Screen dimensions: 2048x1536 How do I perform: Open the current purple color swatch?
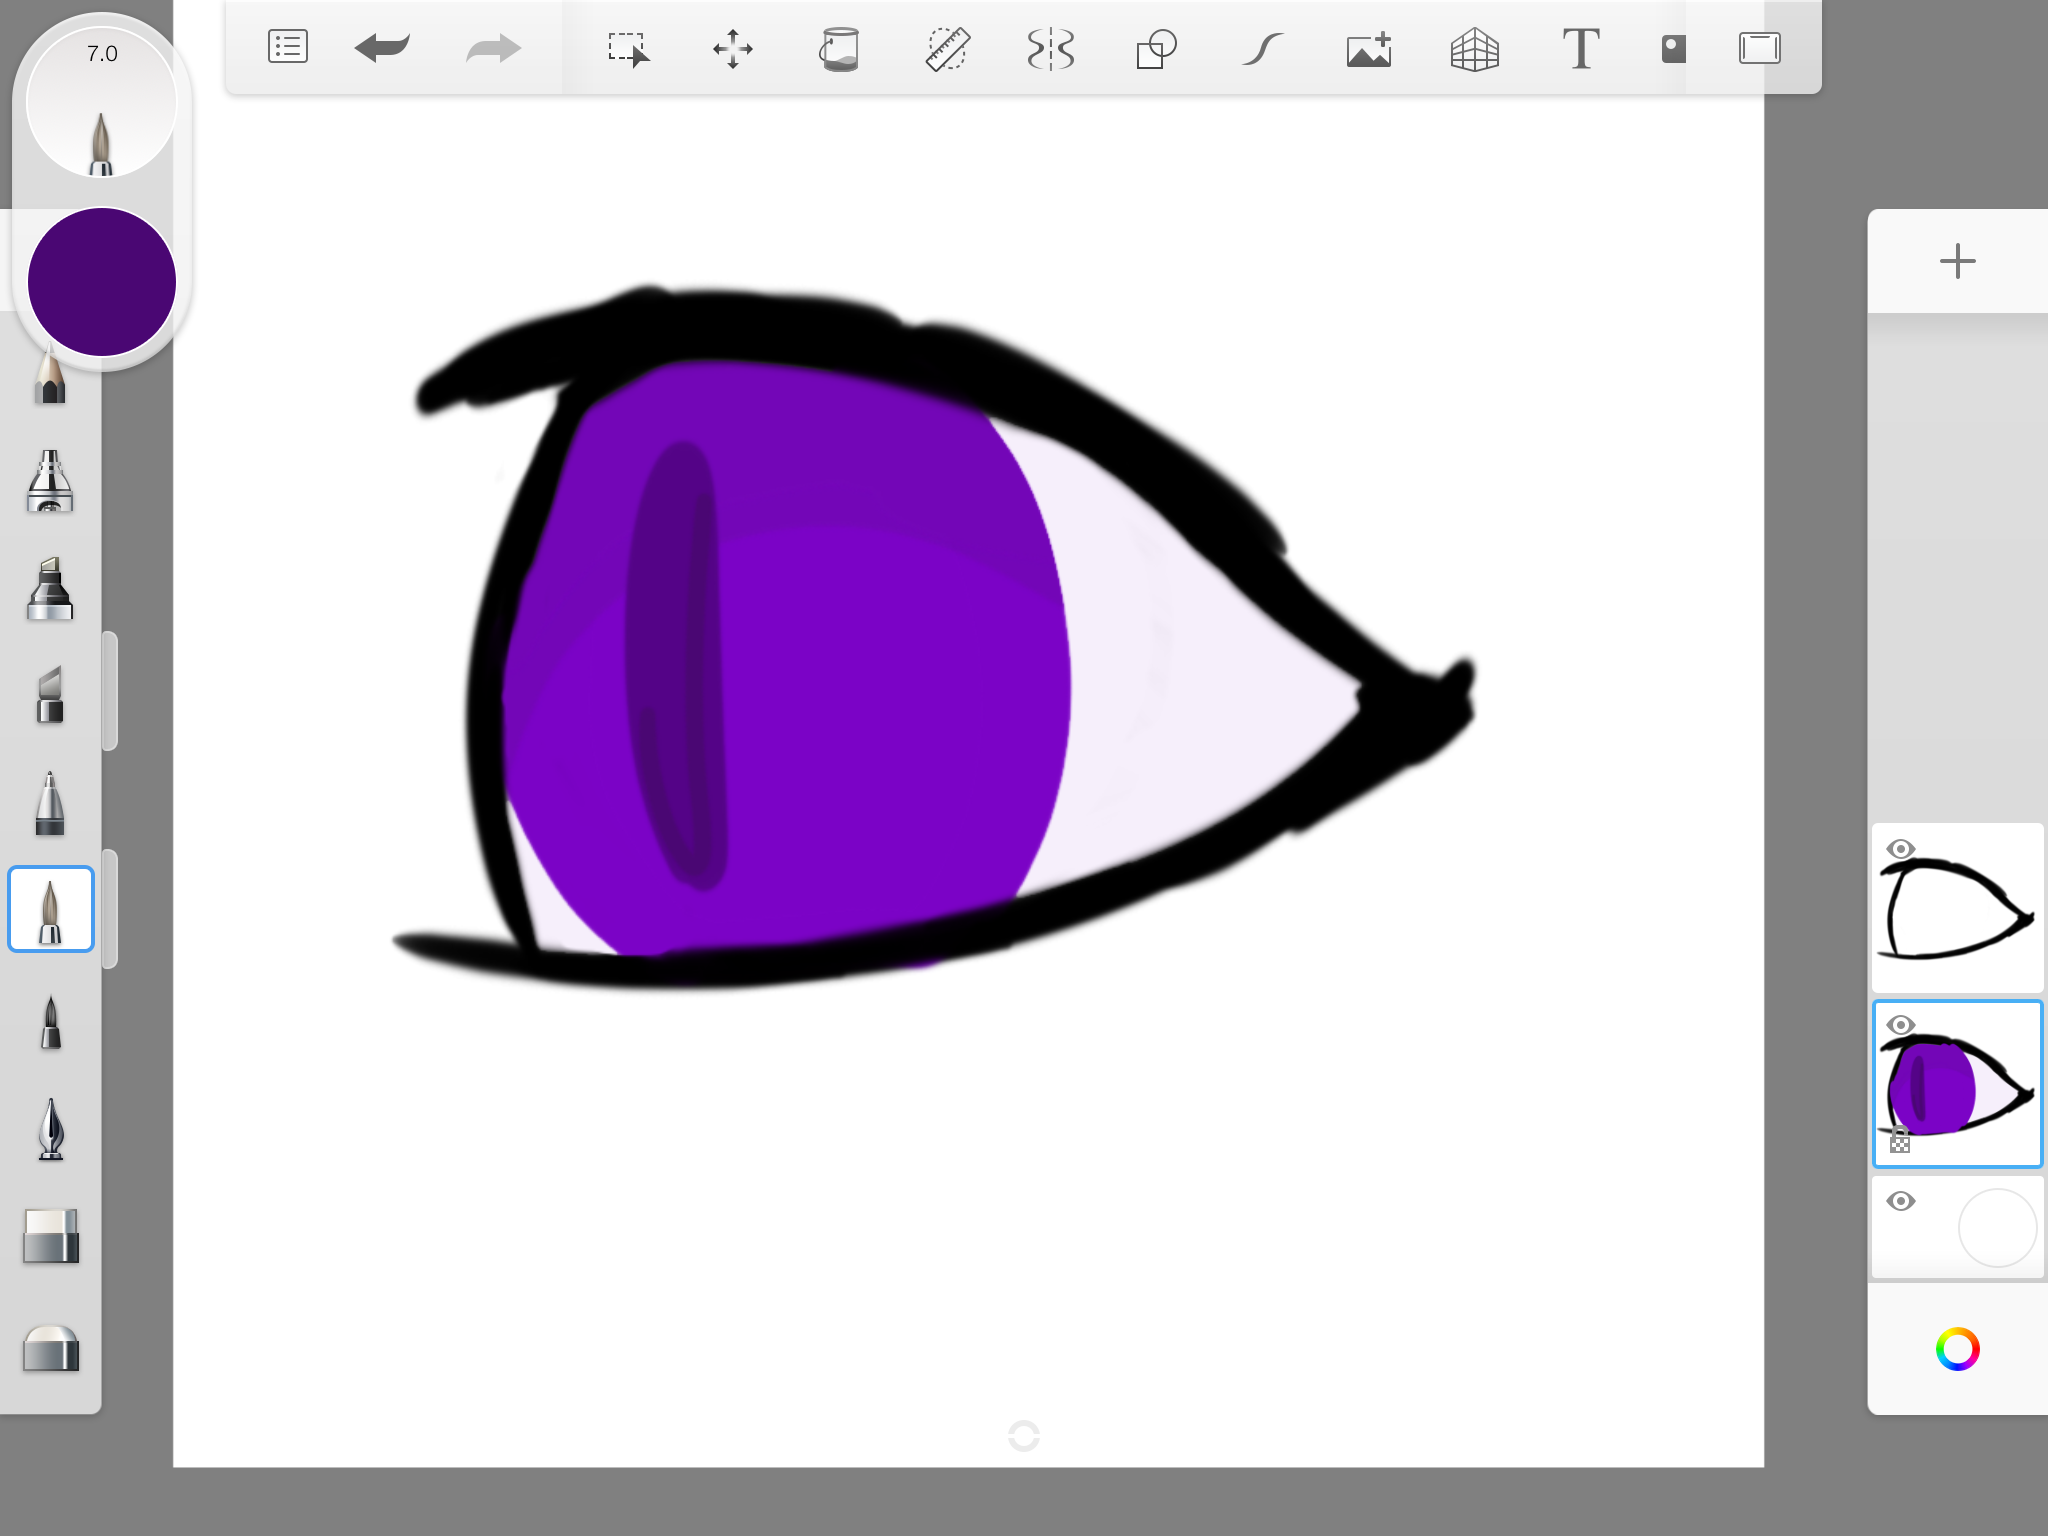coord(102,282)
